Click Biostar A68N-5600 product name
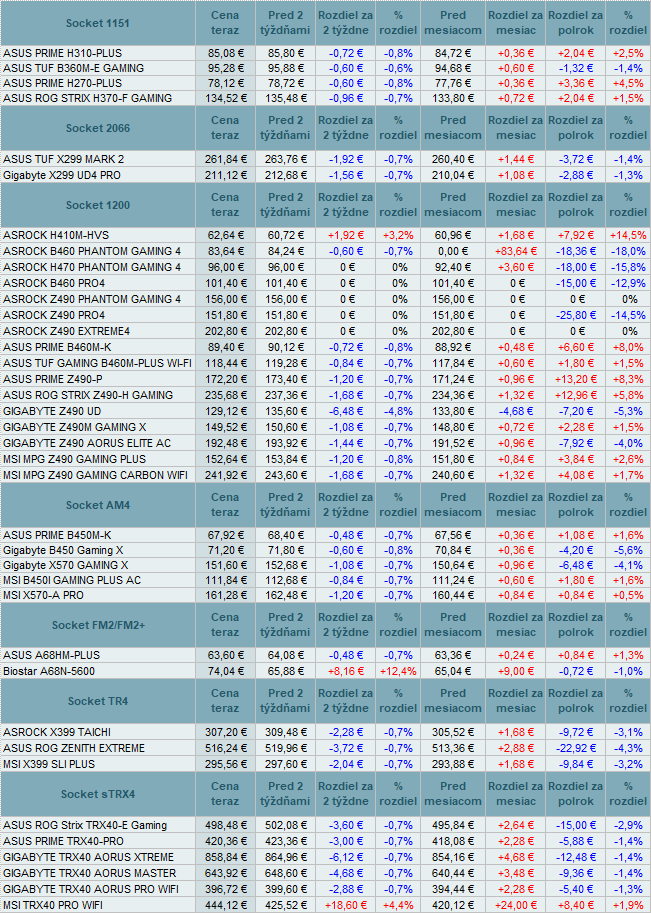 49,671
